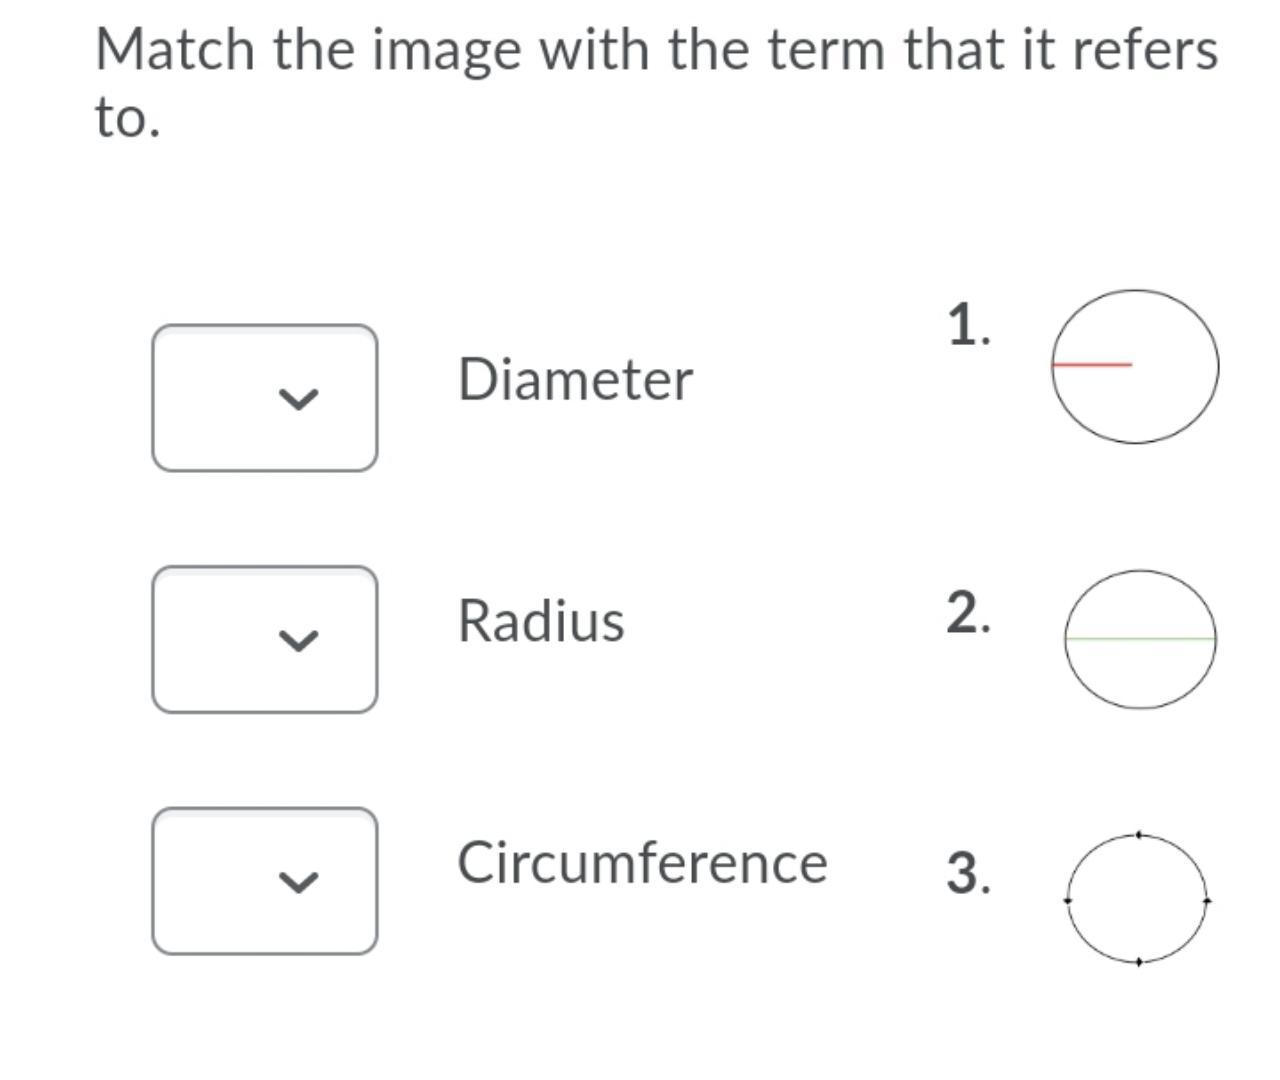Image resolution: width=1280 pixels, height=1080 pixels.
Task: Select circle image with four dots
Action: coord(1138,899)
